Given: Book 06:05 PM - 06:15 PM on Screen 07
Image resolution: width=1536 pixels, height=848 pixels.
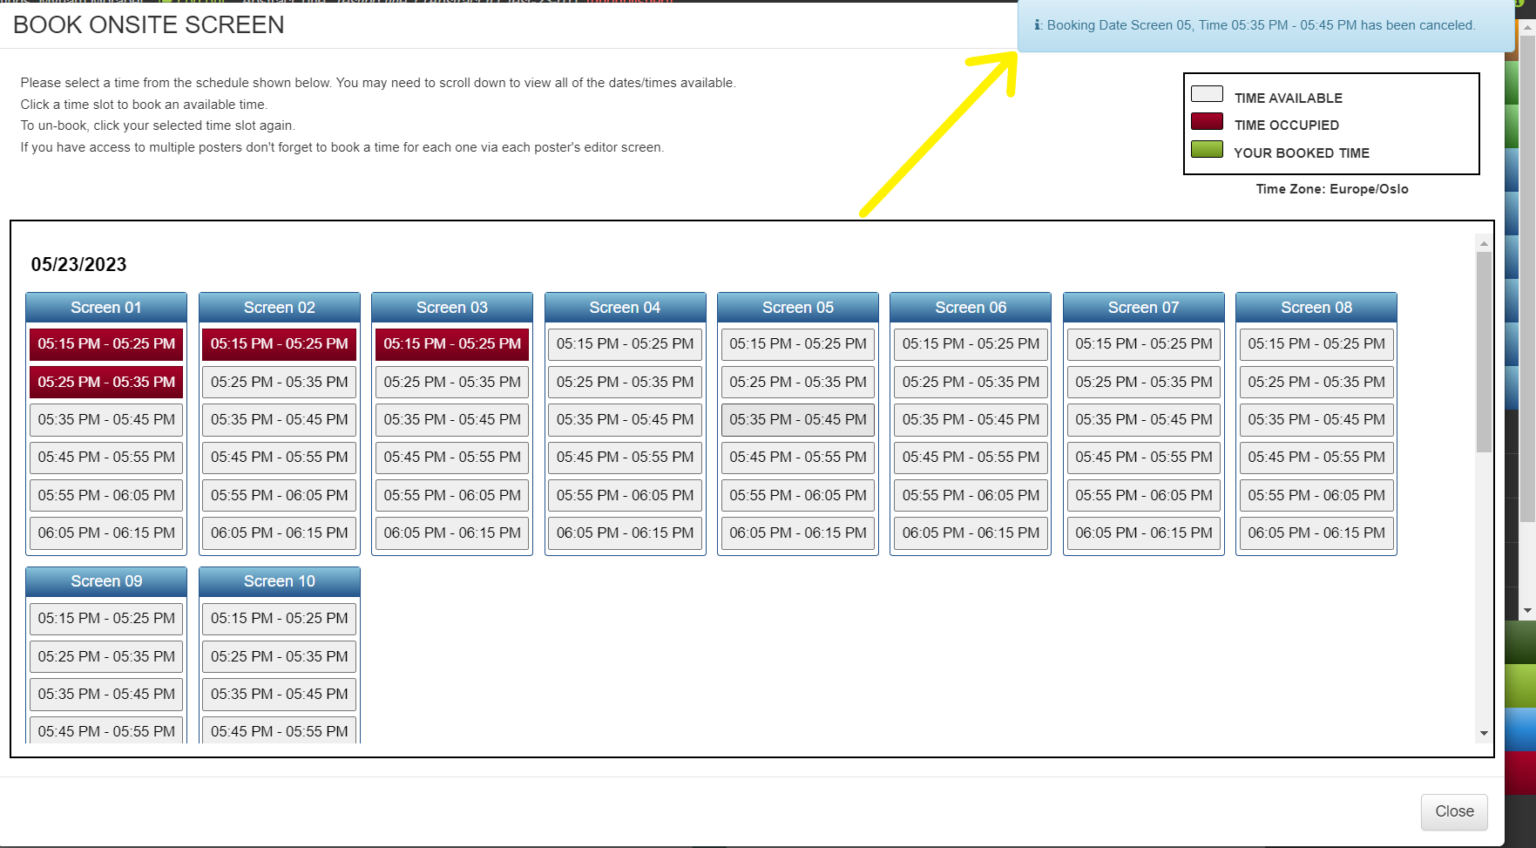Looking at the screenshot, I should 1143,533.
